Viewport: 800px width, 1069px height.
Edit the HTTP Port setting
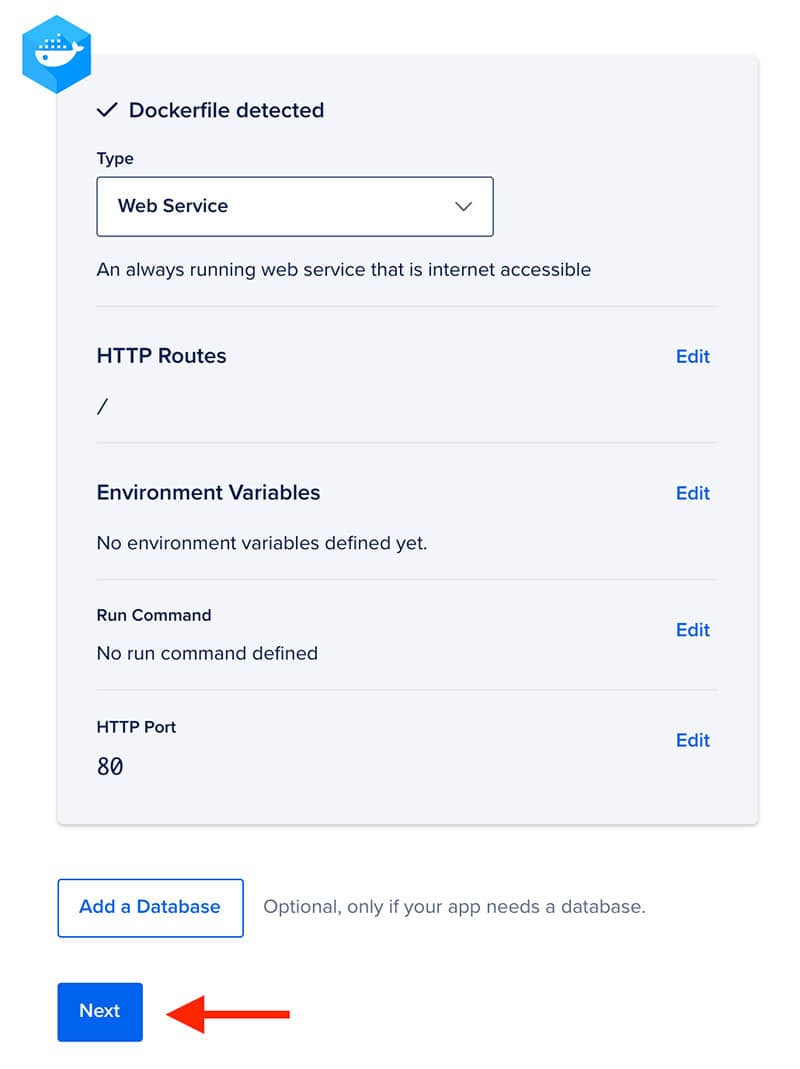coord(693,740)
